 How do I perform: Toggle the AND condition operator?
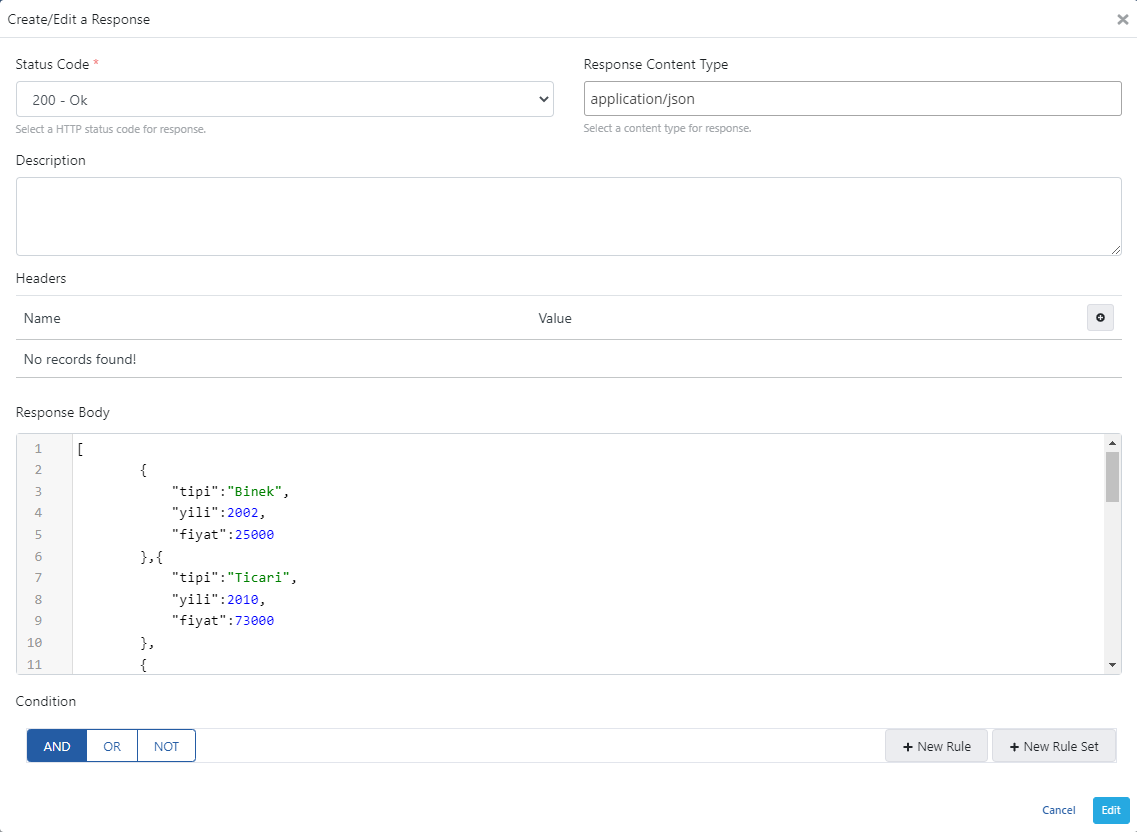click(x=56, y=745)
